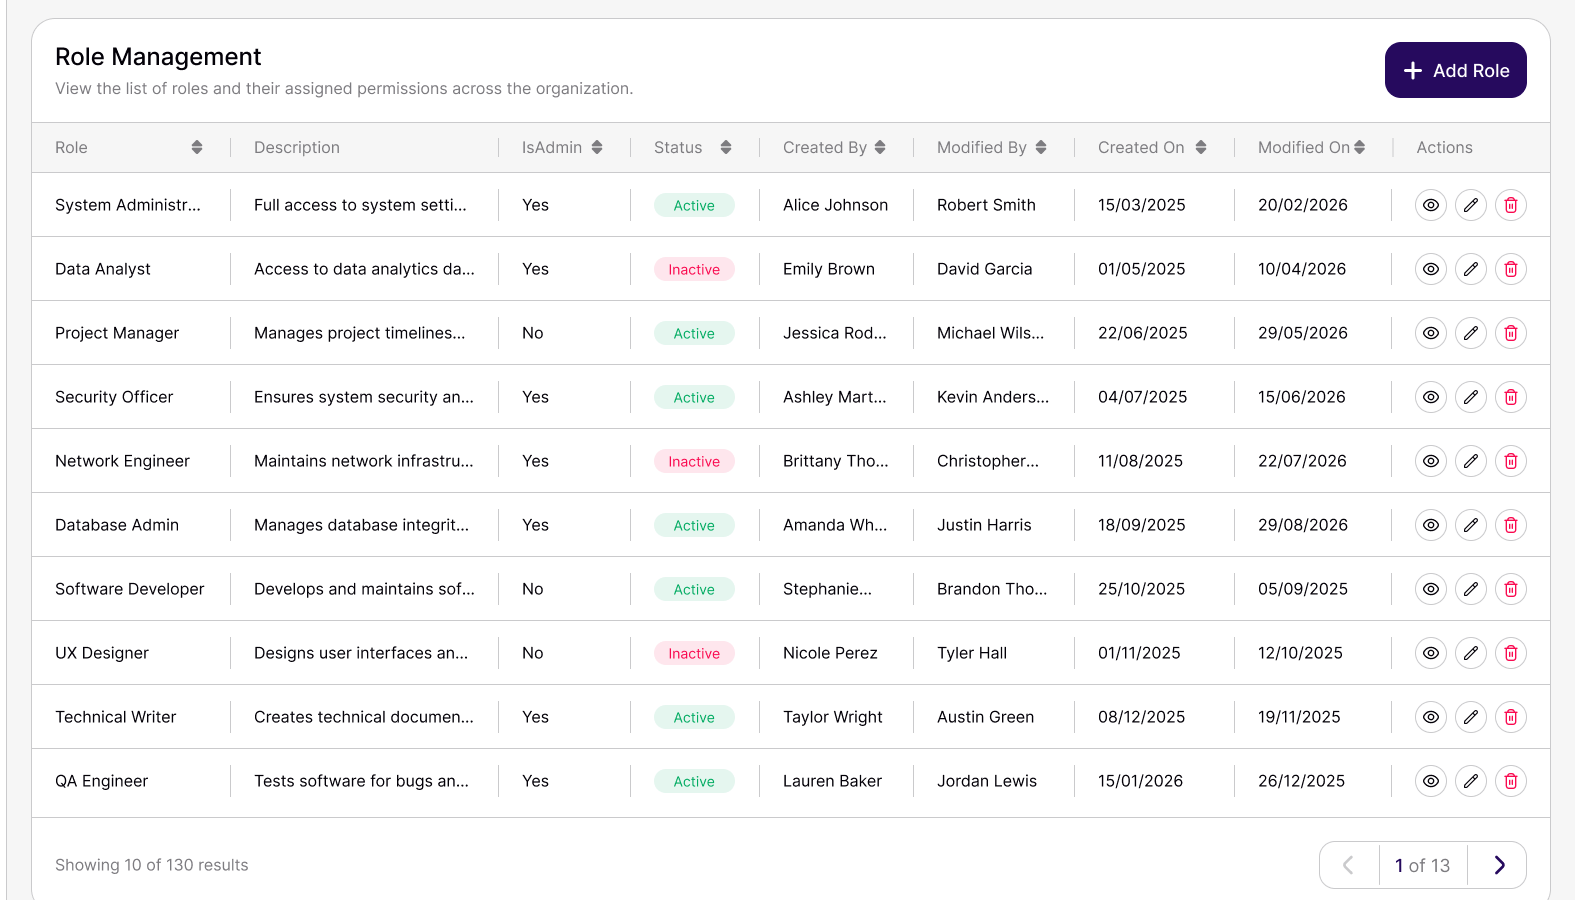Click the 'Role Management' heading
Screen dimensions: 1575x900
click(158, 57)
